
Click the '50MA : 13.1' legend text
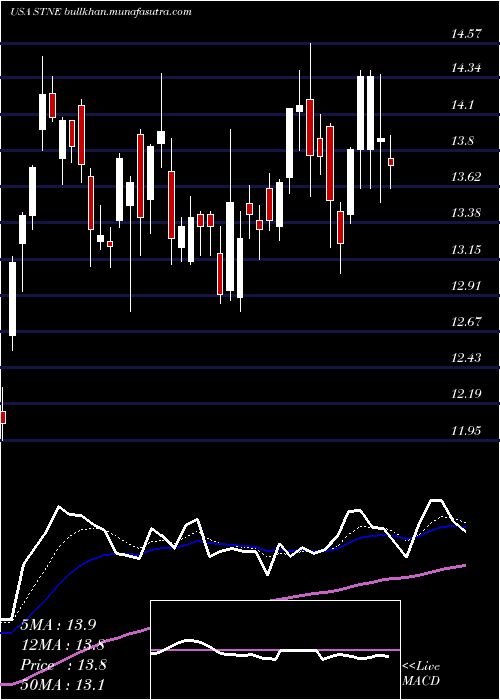tap(63, 684)
